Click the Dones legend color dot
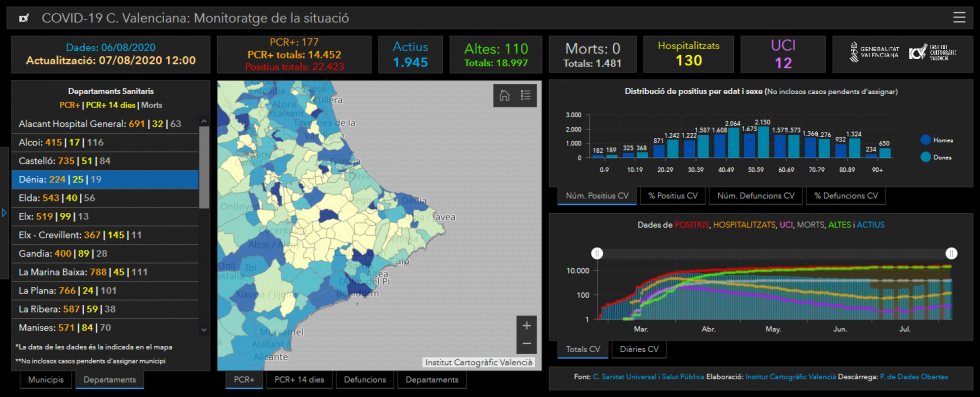Screen dimensions: 980x397 [926, 158]
